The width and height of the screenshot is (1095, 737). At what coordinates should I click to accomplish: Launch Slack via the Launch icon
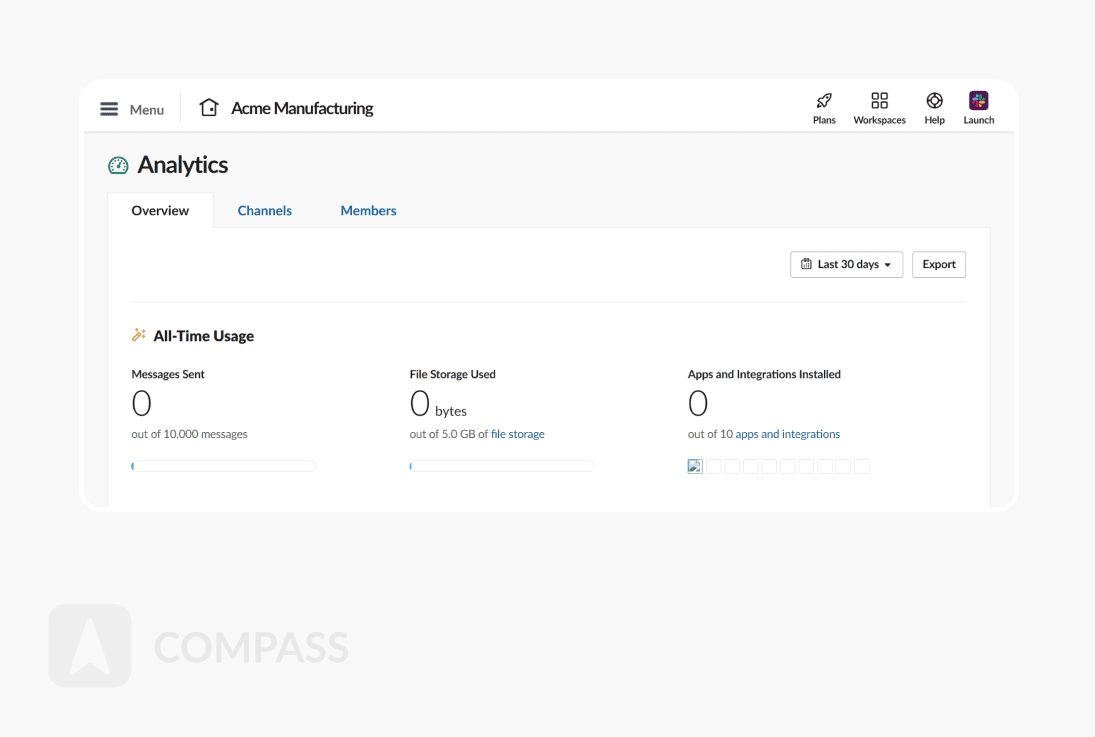[978, 101]
